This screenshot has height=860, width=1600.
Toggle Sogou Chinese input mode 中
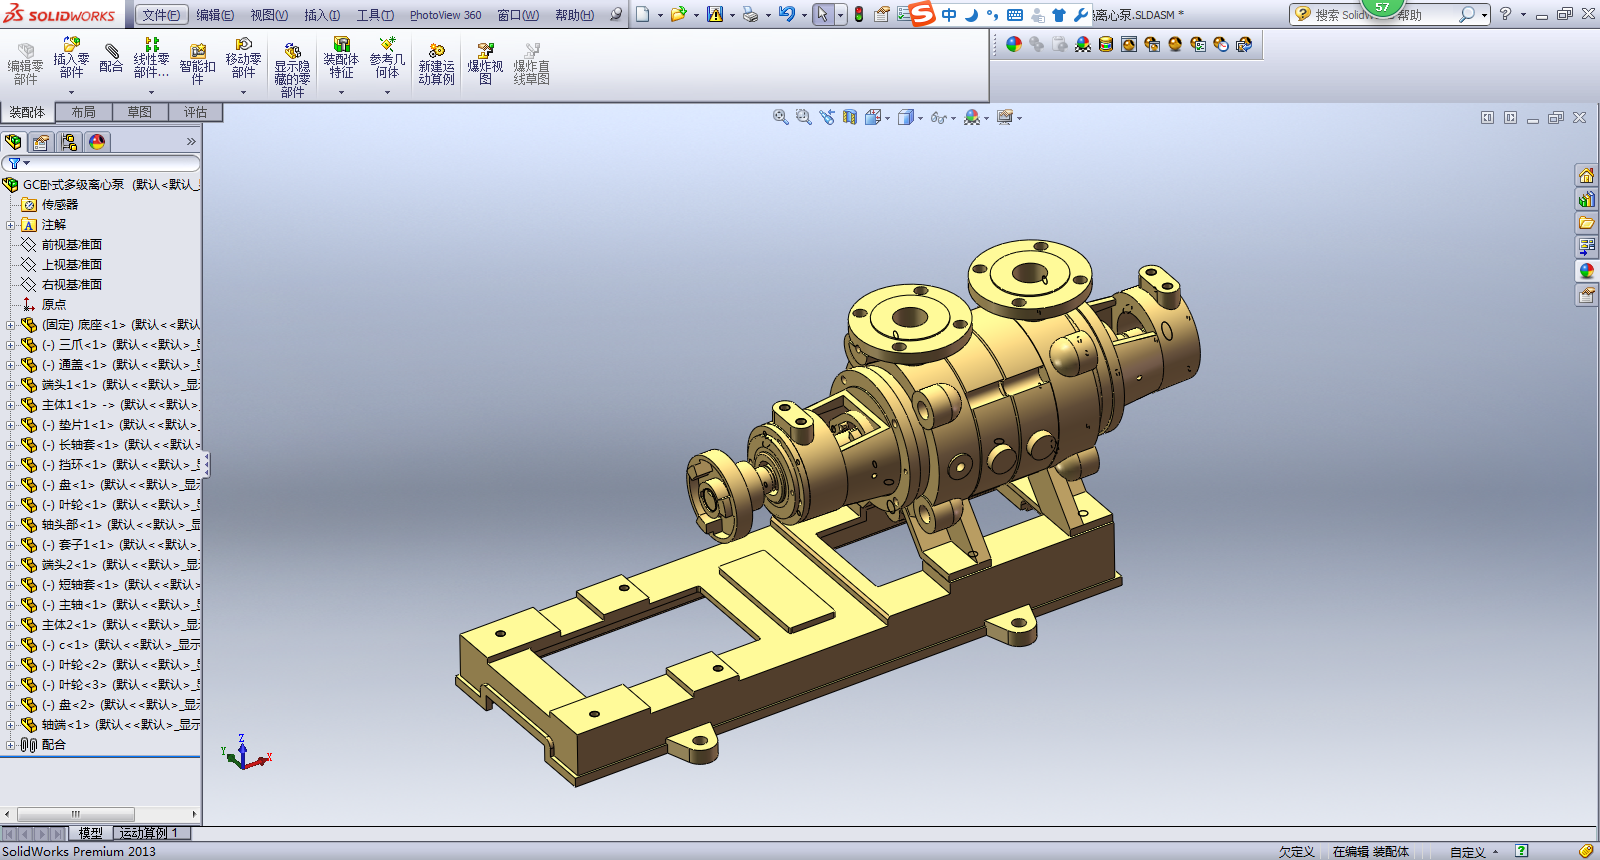(949, 14)
